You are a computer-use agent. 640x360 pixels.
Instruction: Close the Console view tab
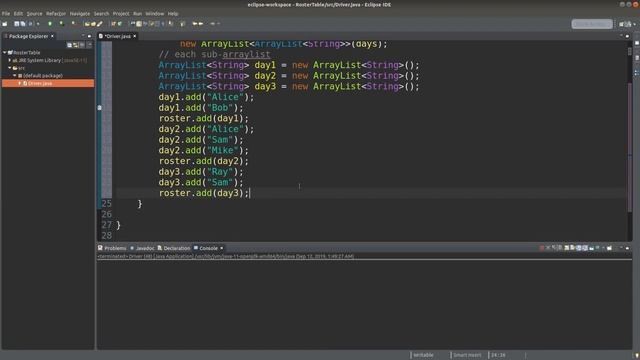tap(222, 248)
